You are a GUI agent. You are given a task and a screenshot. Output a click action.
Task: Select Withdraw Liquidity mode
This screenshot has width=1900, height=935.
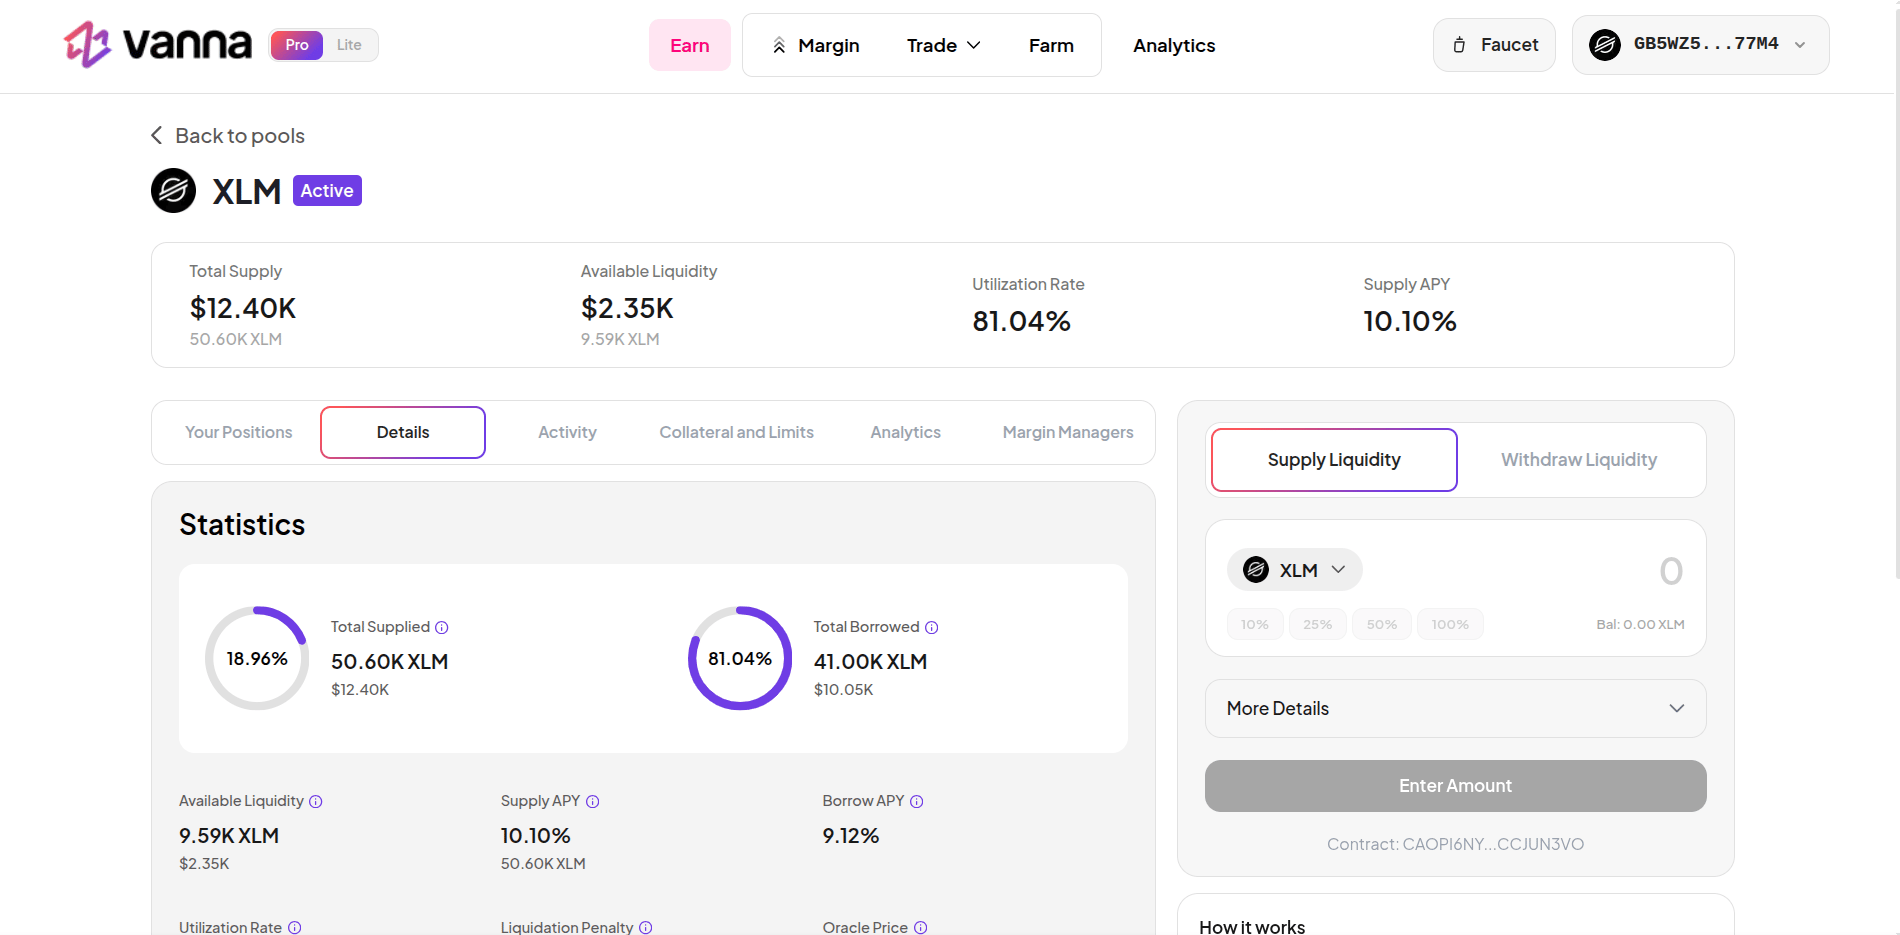(1579, 460)
